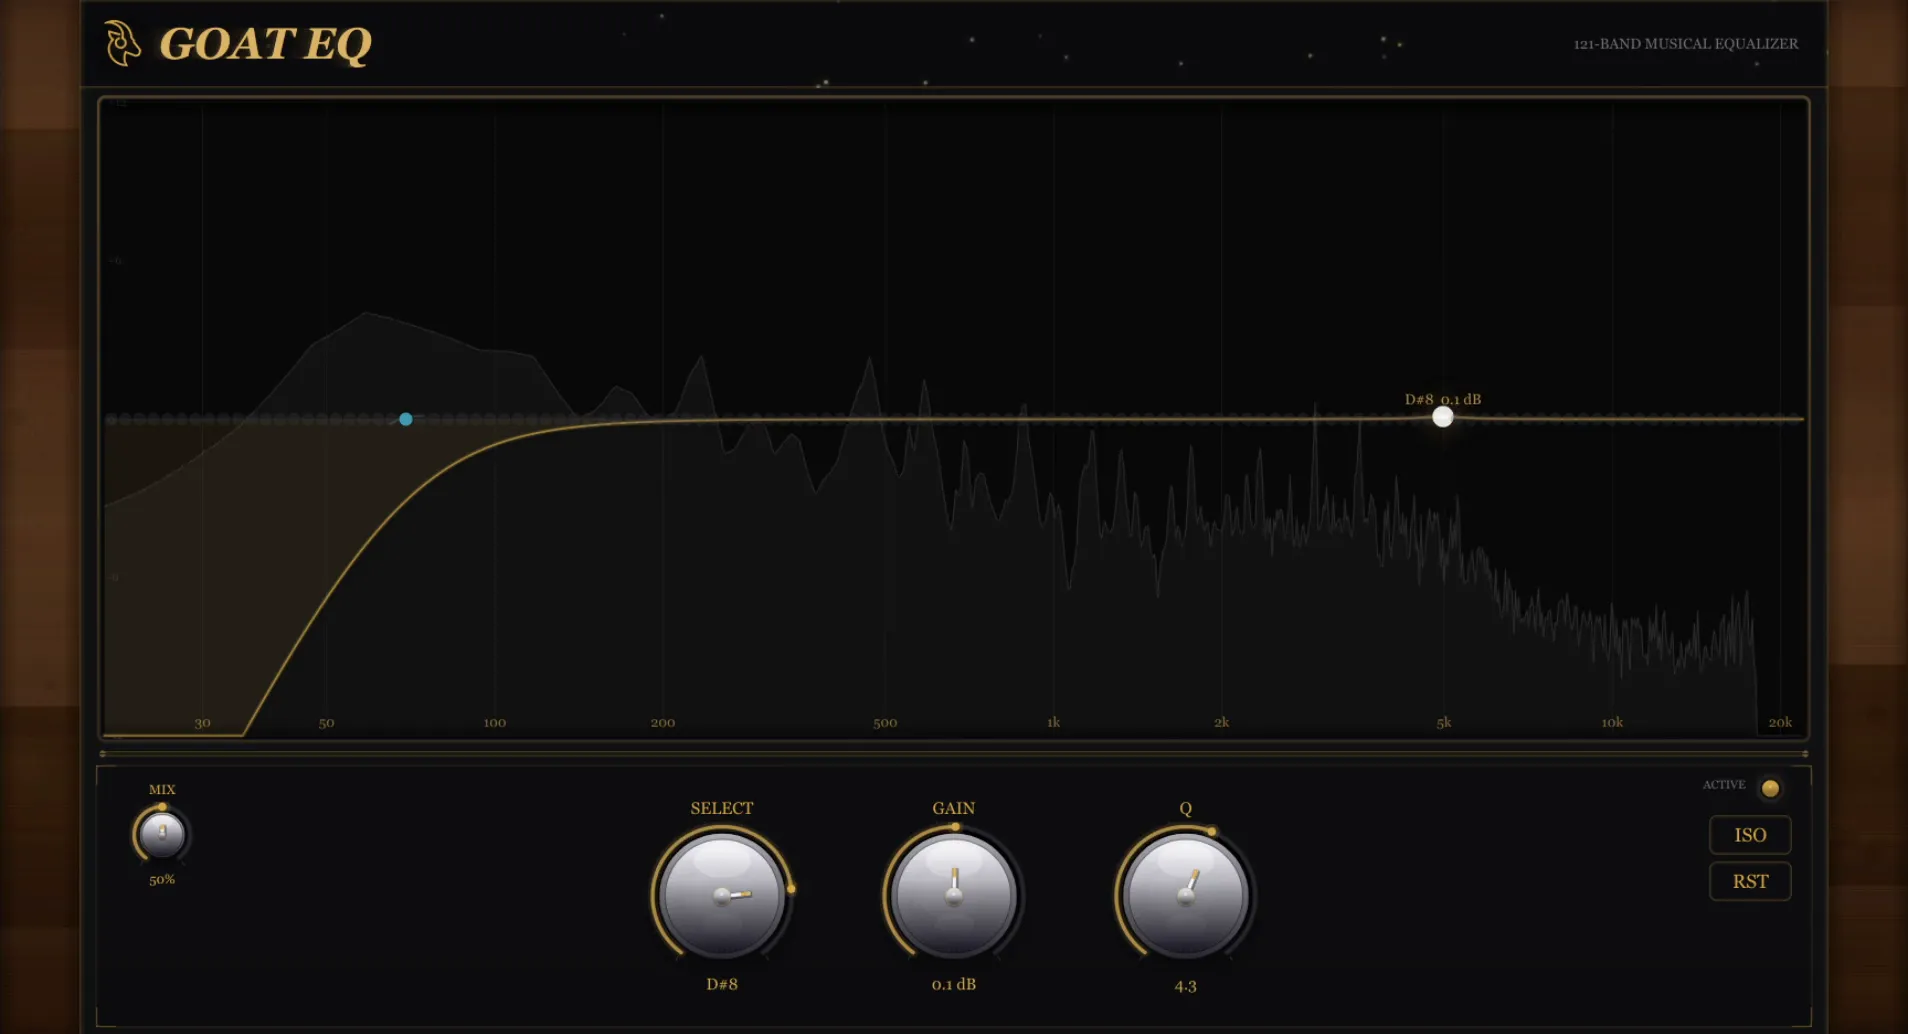The height and width of the screenshot is (1034, 1908).
Task: Click the GAIN knob set to 0.1 dB
Action: (x=952, y=897)
